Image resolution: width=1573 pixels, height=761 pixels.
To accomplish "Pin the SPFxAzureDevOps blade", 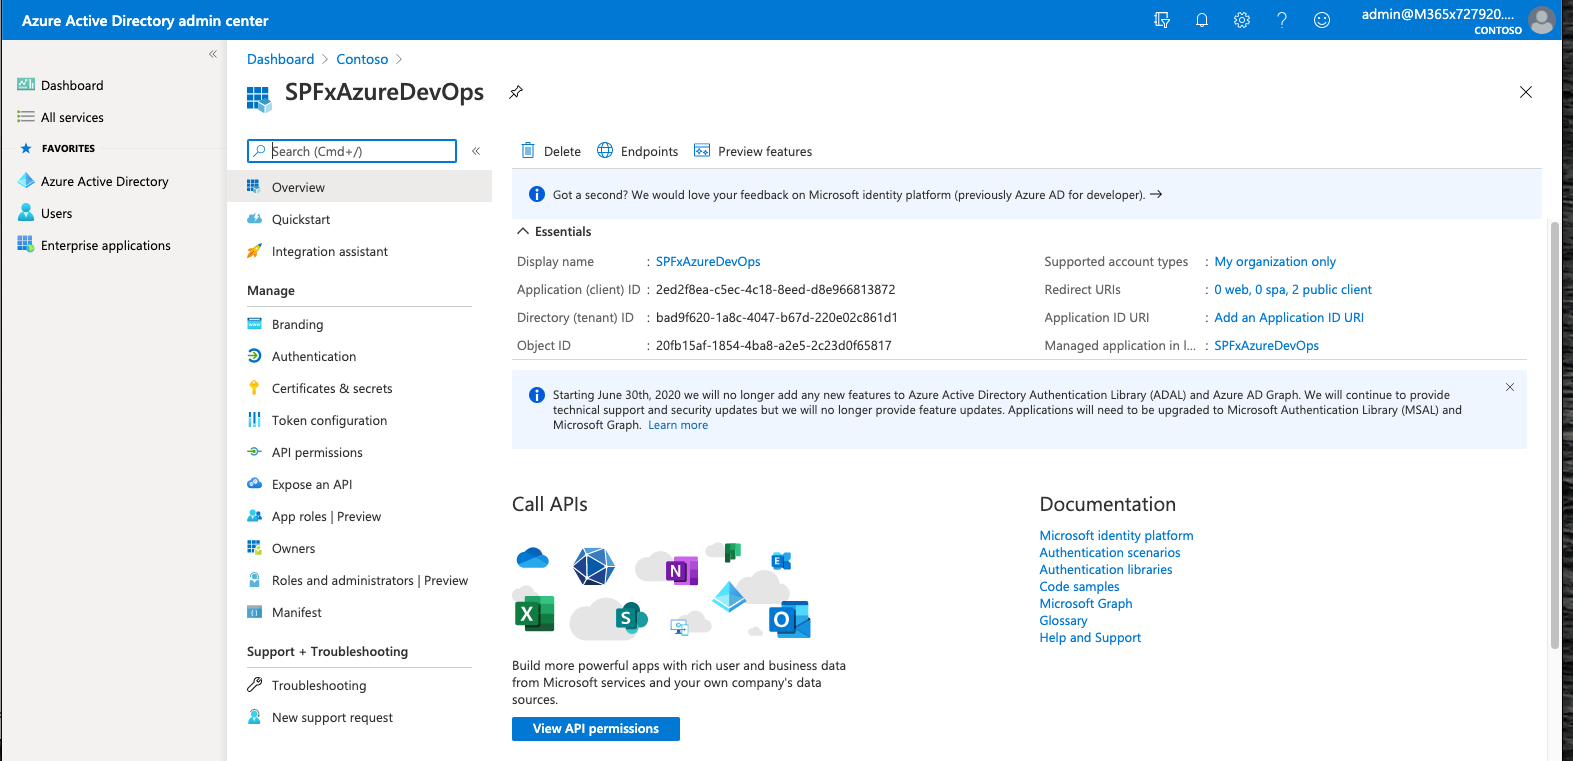I will tap(516, 92).
